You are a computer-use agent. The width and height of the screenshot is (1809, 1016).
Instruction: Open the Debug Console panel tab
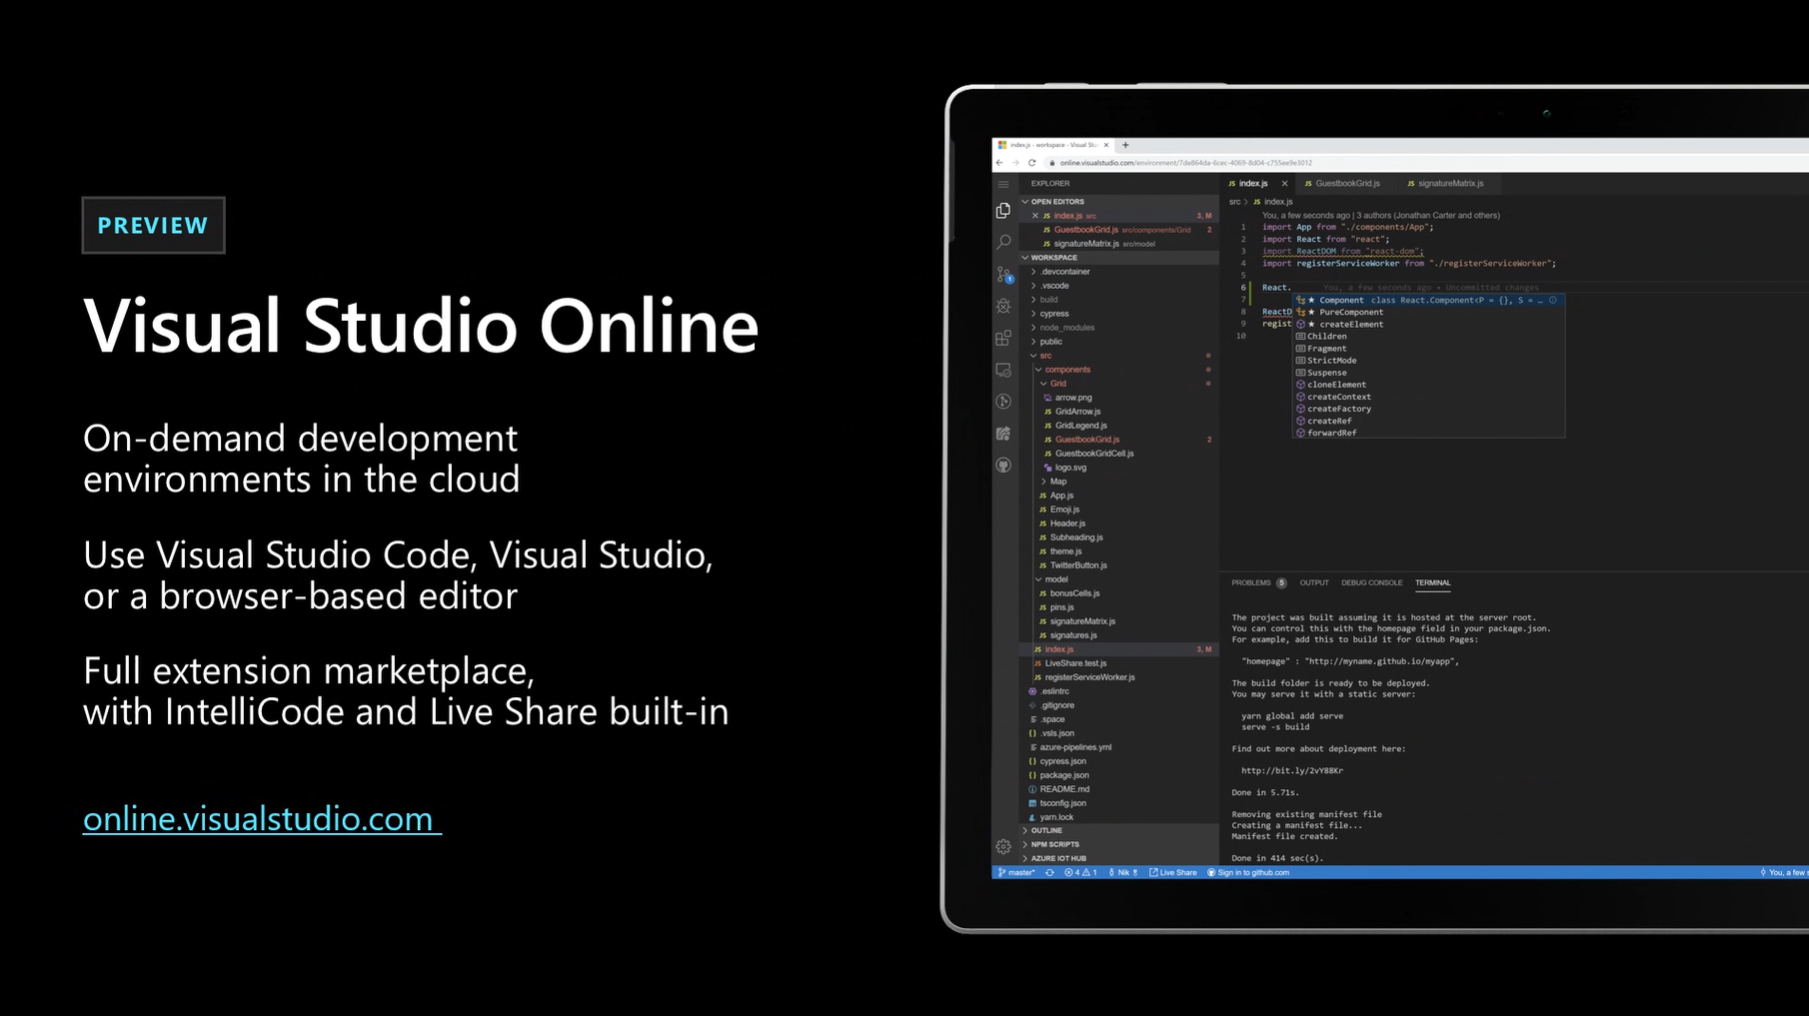[1371, 583]
